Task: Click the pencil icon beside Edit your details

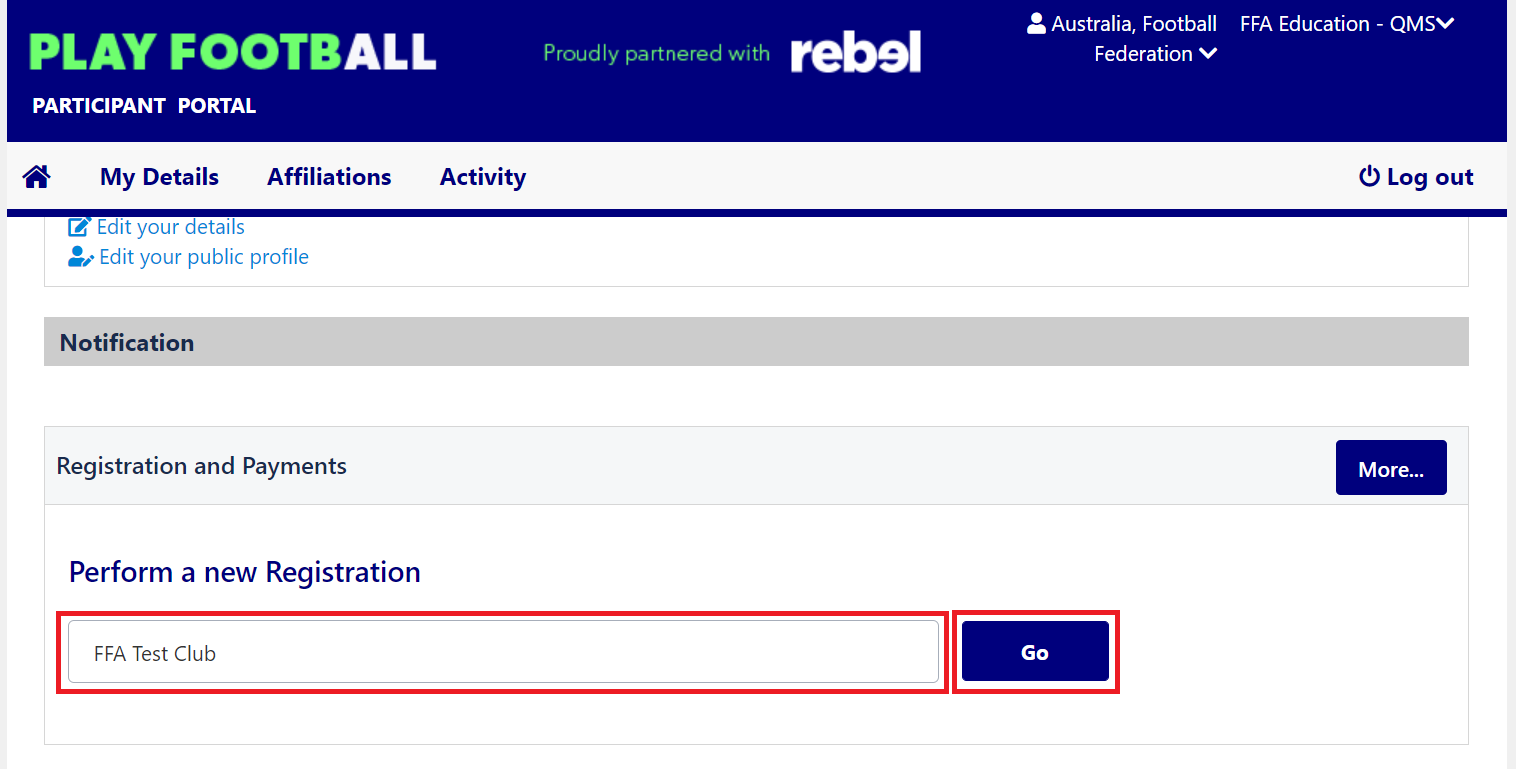Action: 79,225
